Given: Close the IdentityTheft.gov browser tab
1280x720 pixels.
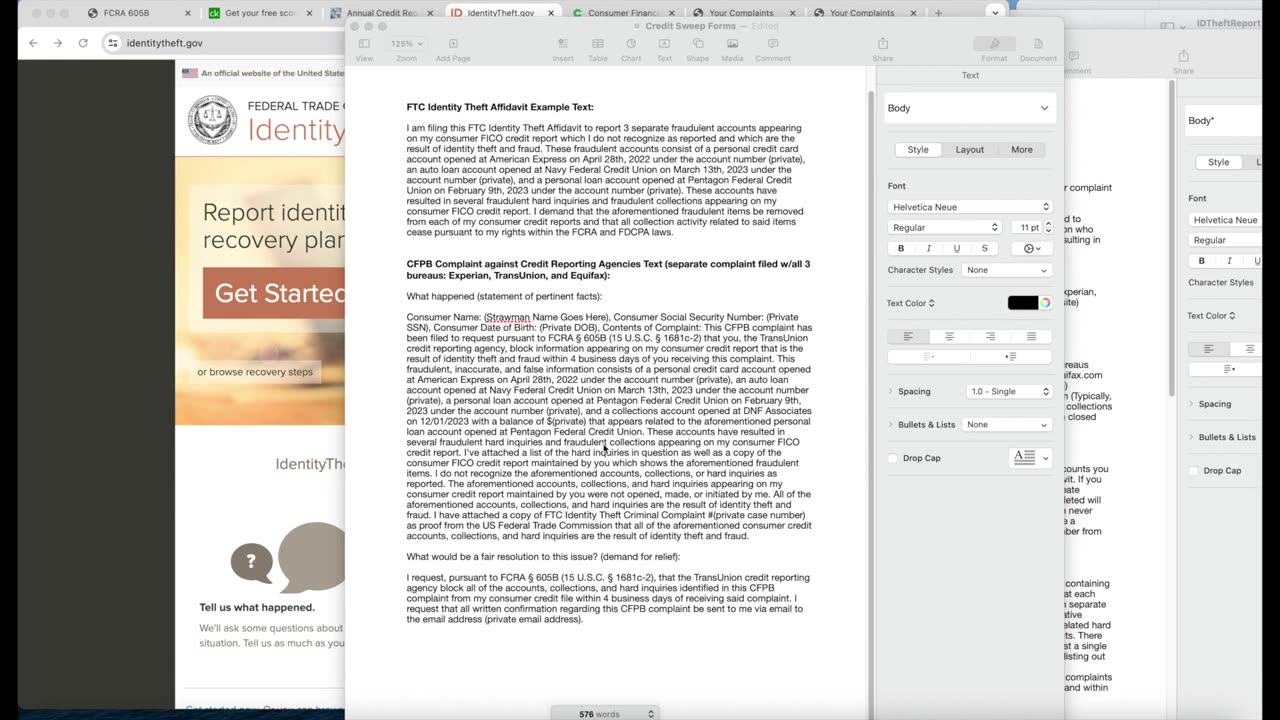Looking at the screenshot, I should pos(552,13).
